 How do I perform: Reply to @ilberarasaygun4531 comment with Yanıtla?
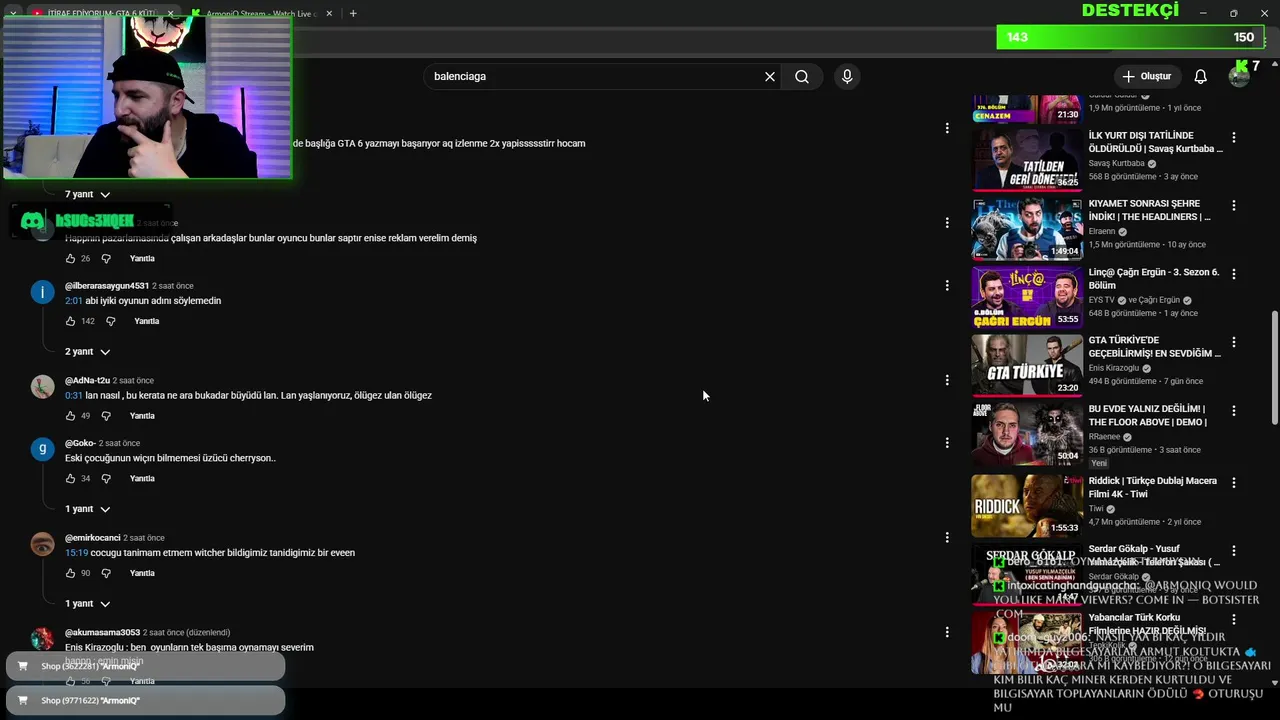click(x=147, y=321)
